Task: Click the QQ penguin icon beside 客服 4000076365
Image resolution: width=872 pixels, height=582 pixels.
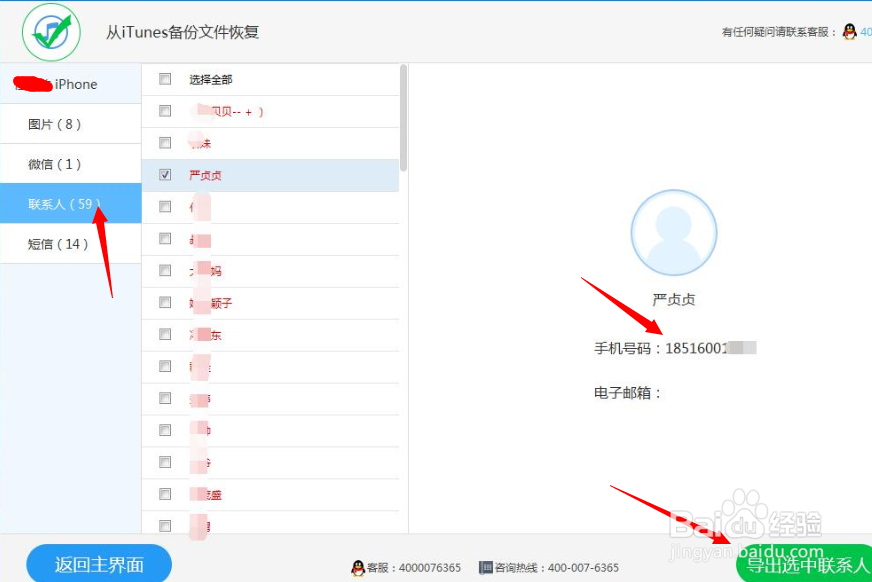Action: [x=358, y=568]
